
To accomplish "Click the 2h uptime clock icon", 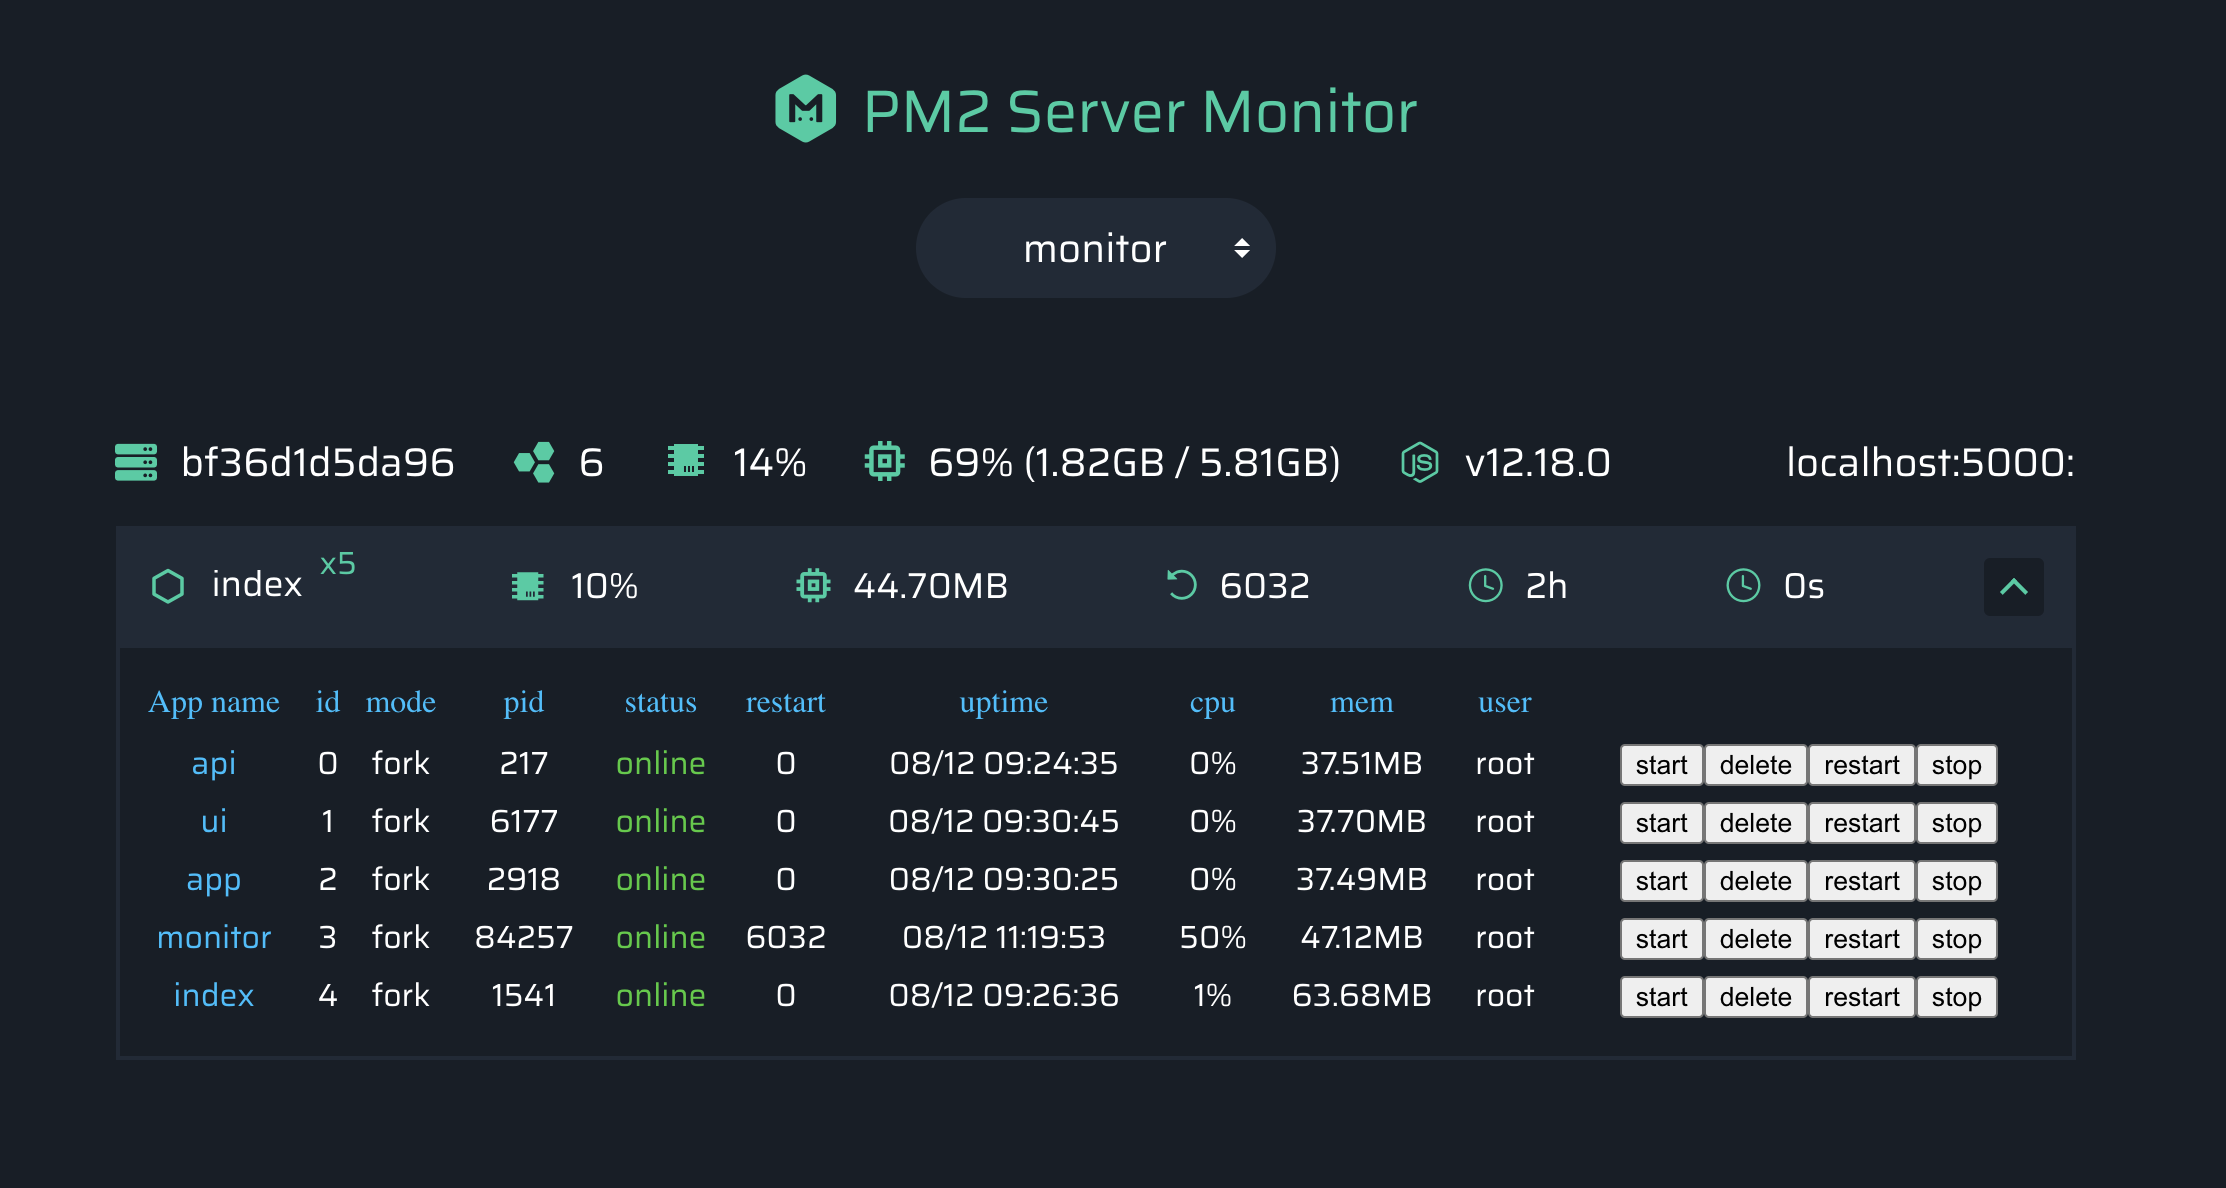I will 1485,585.
